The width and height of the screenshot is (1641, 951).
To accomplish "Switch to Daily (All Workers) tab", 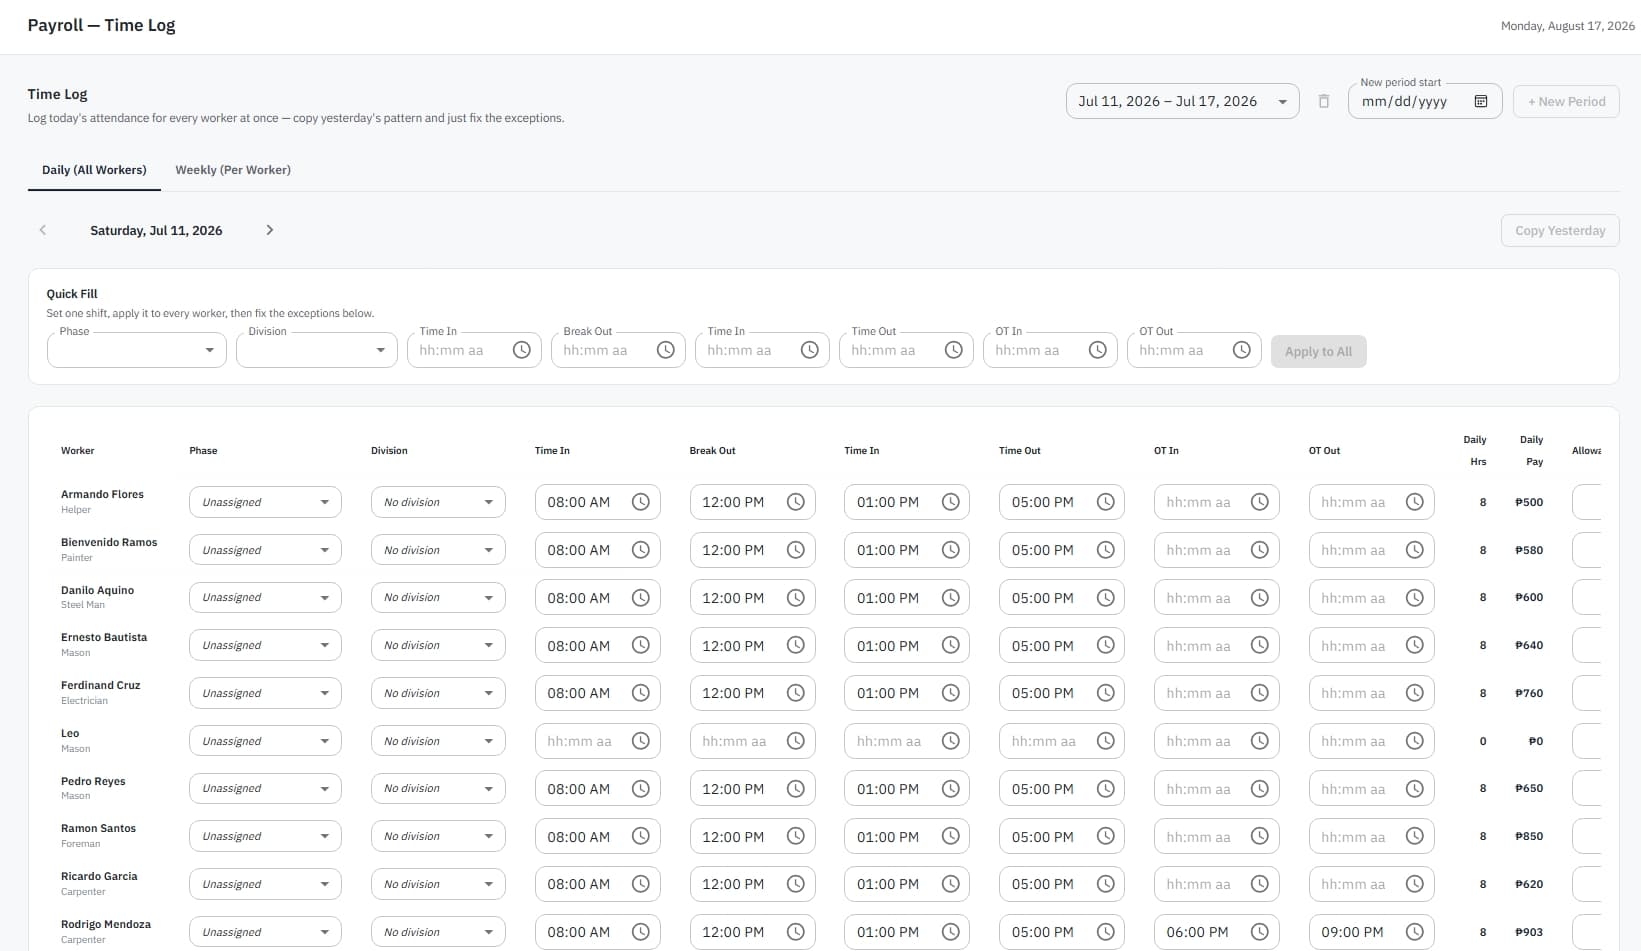I will 94,170.
